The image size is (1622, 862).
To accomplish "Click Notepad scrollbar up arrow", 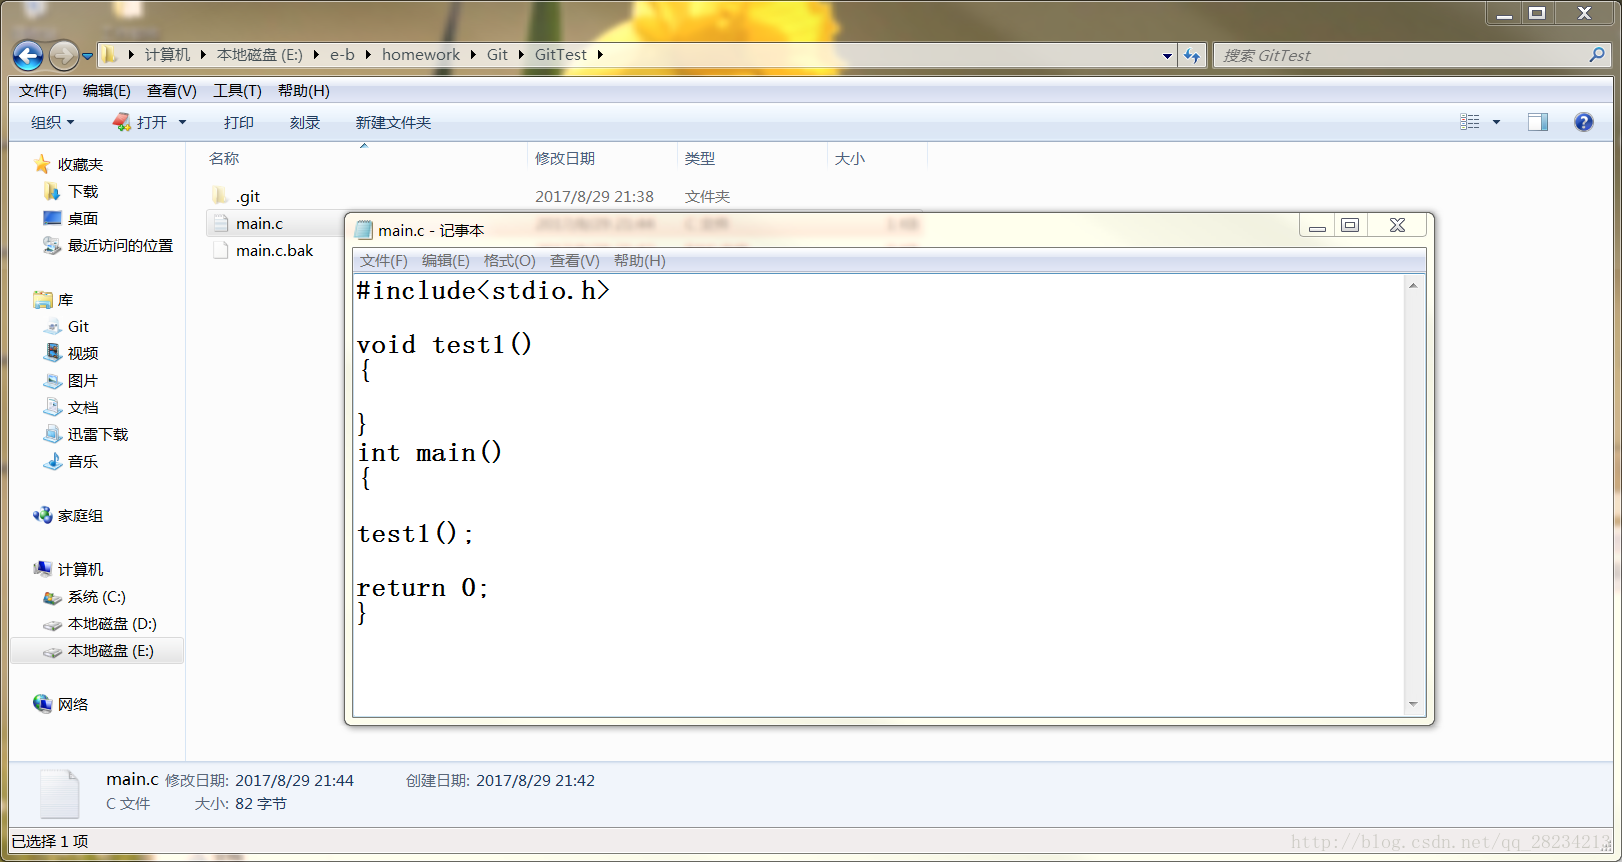I will coord(1413,286).
